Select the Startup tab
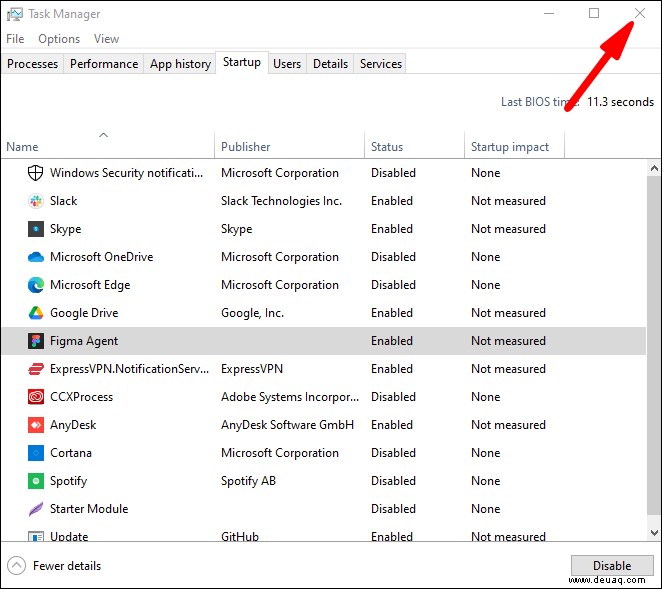The width and height of the screenshot is (662, 589). pyautogui.click(x=242, y=62)
